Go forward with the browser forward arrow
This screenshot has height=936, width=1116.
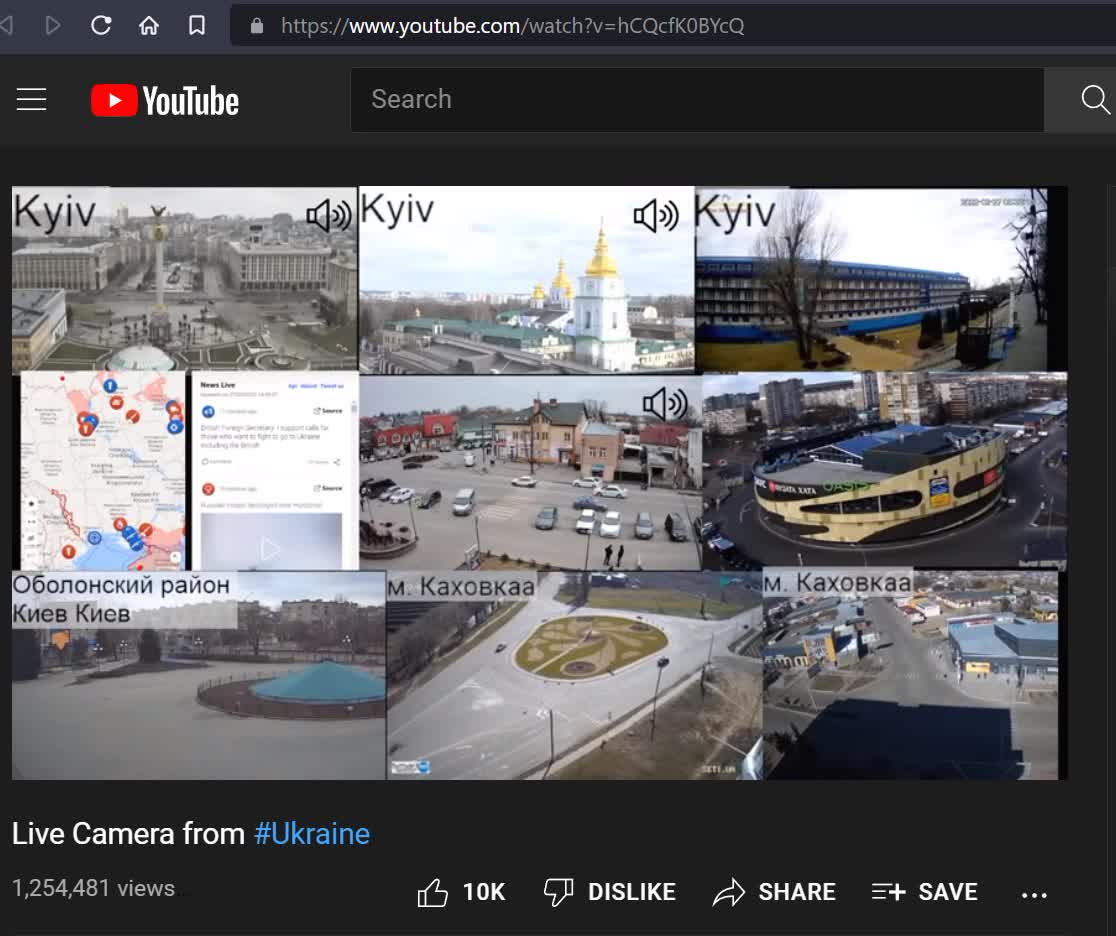click(x=53, y=26)
